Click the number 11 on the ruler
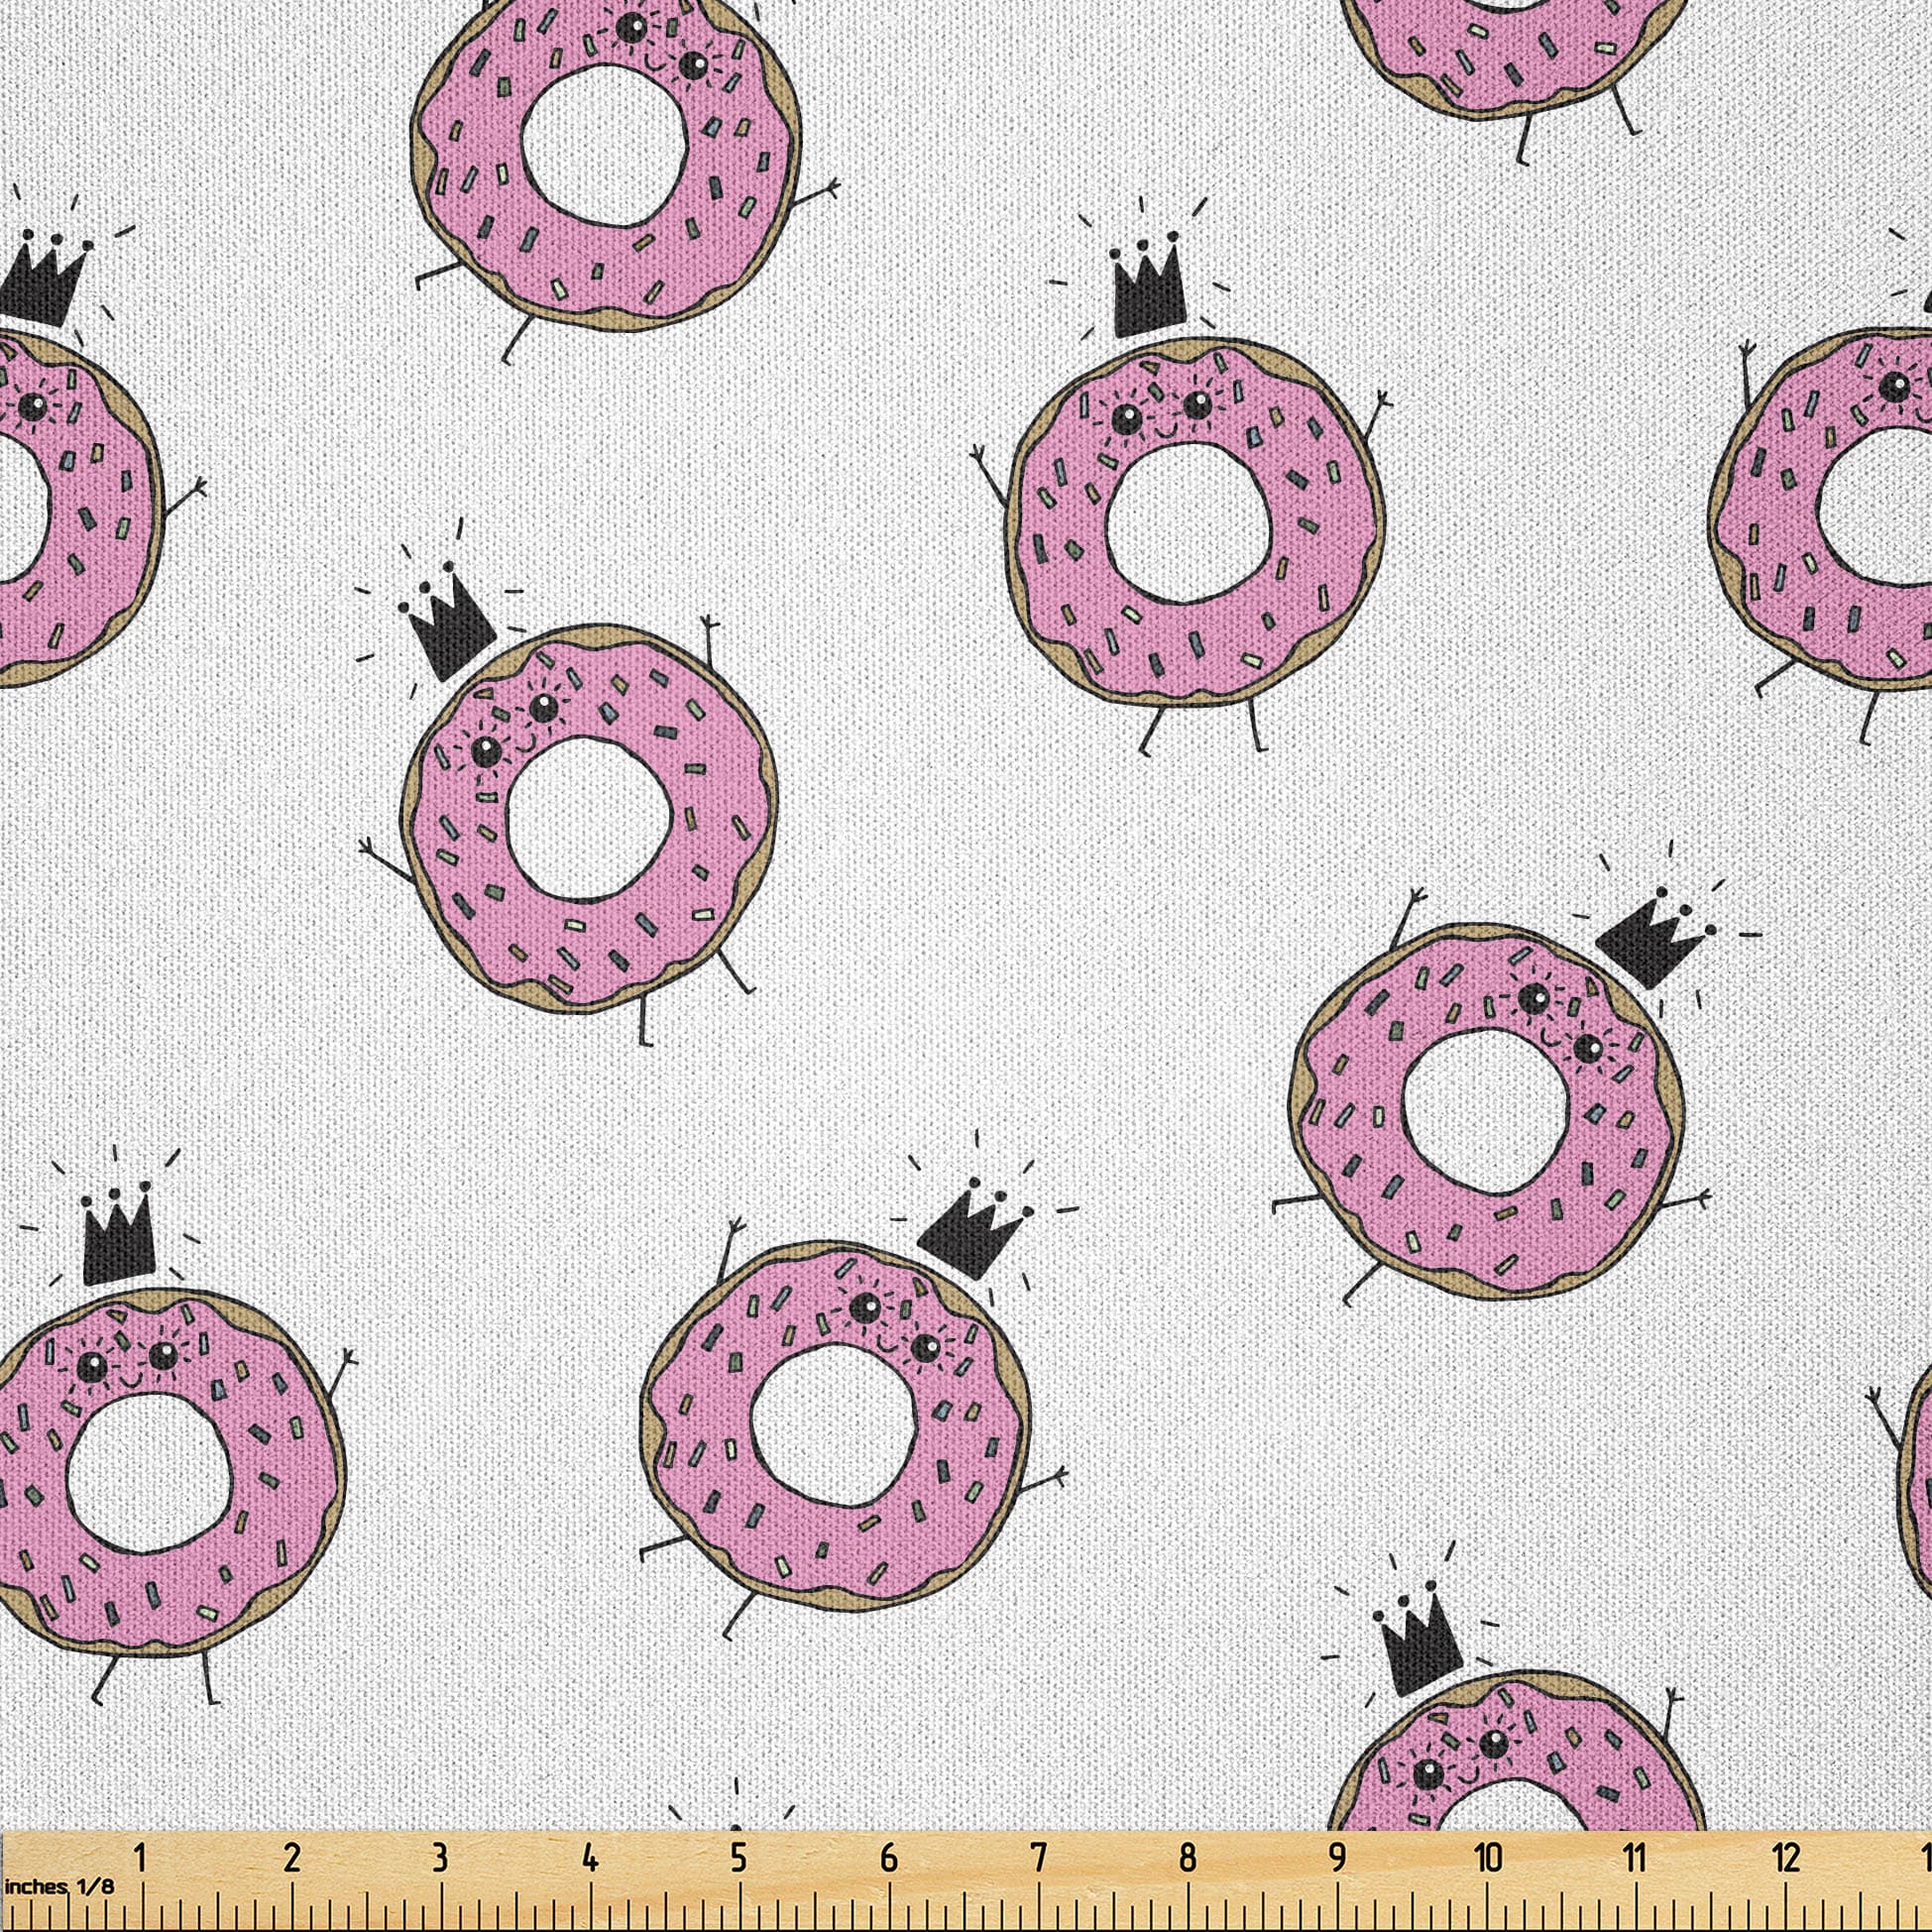Screen dimensions: 1932x1932 pyautogui.click(x=1634, y=1858)
